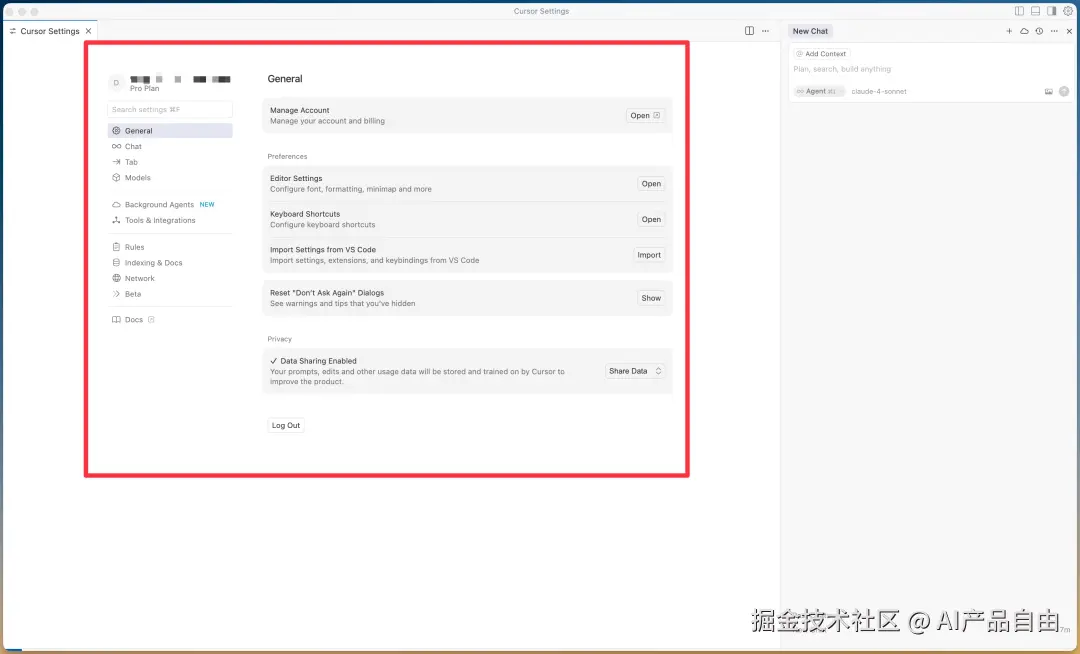
Task: Open the Beta settings section
Action: (x=170, y=294)
